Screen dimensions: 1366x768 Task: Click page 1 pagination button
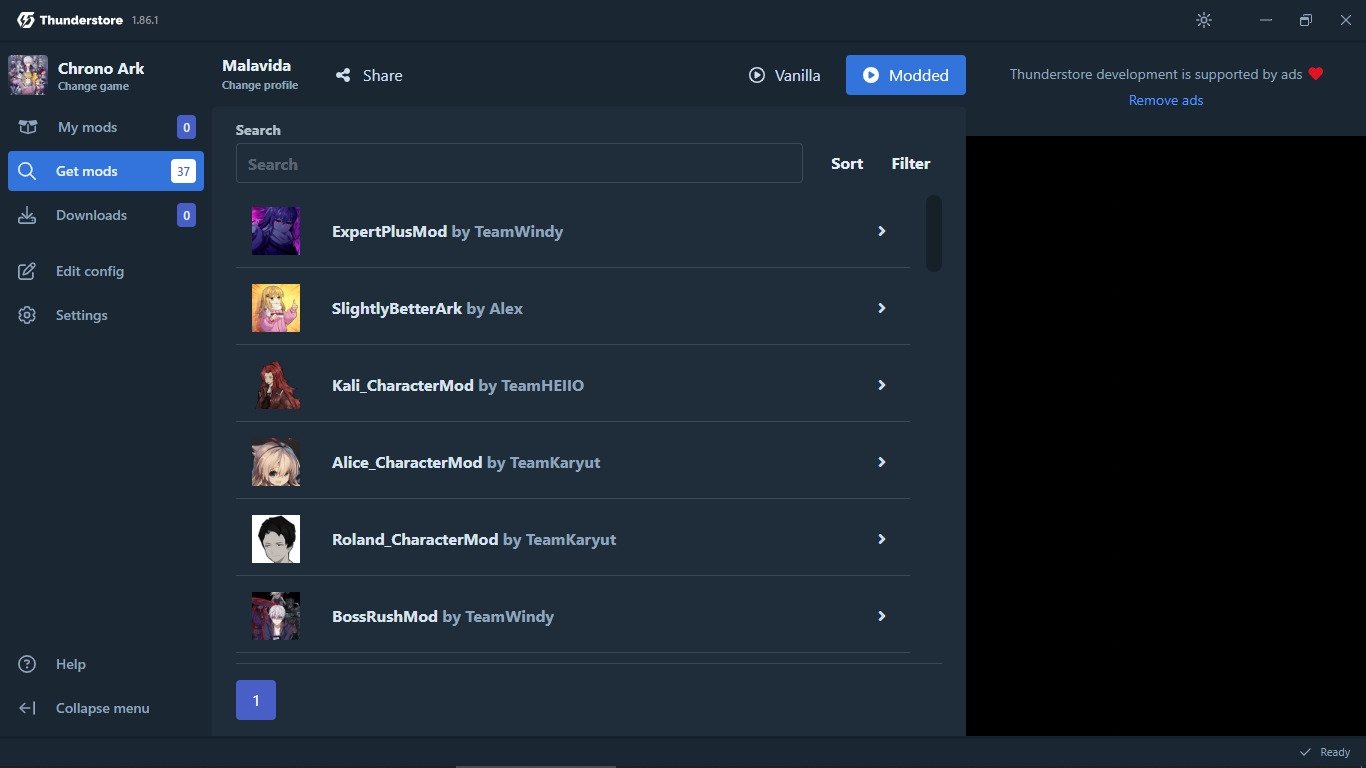(256, 700)
